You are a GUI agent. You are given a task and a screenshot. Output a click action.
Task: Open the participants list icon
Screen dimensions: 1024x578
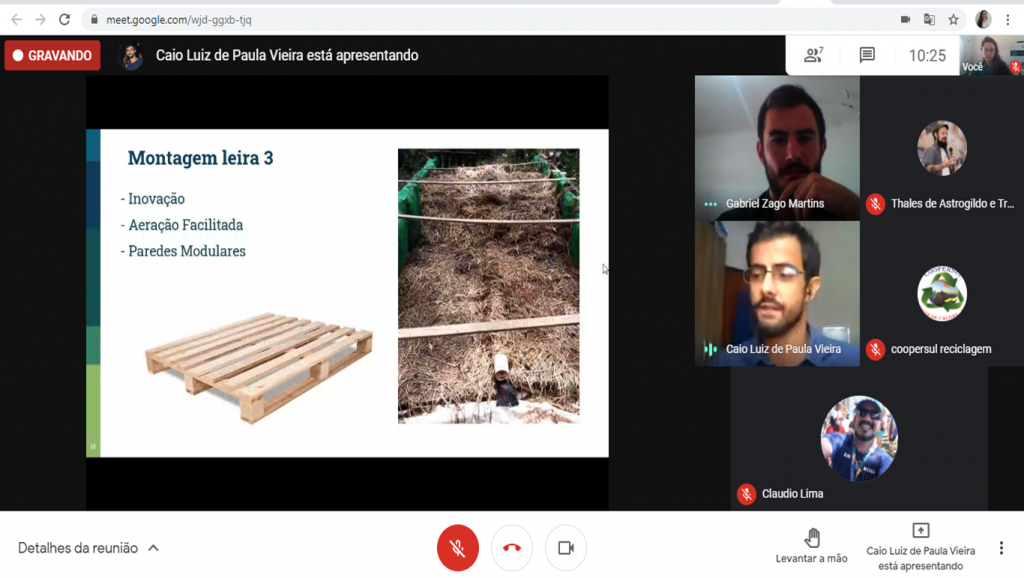click(x=813, y=56)
